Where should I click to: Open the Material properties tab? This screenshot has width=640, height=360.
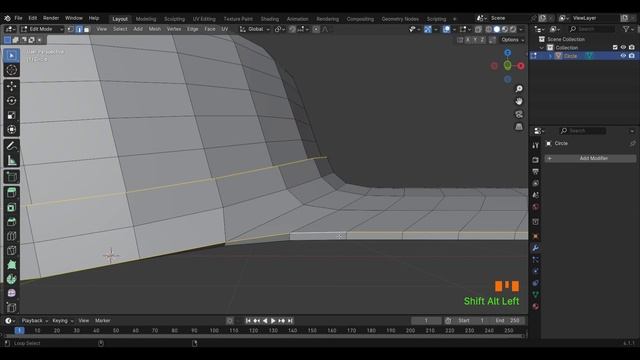pyautogui.click(x=536, y=306)
